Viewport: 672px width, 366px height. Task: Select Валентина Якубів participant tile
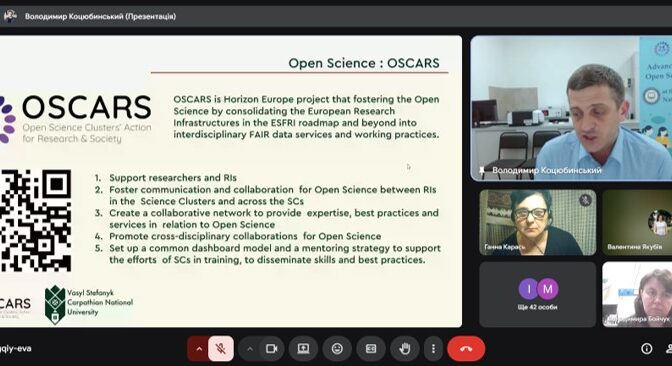point(637,222)
